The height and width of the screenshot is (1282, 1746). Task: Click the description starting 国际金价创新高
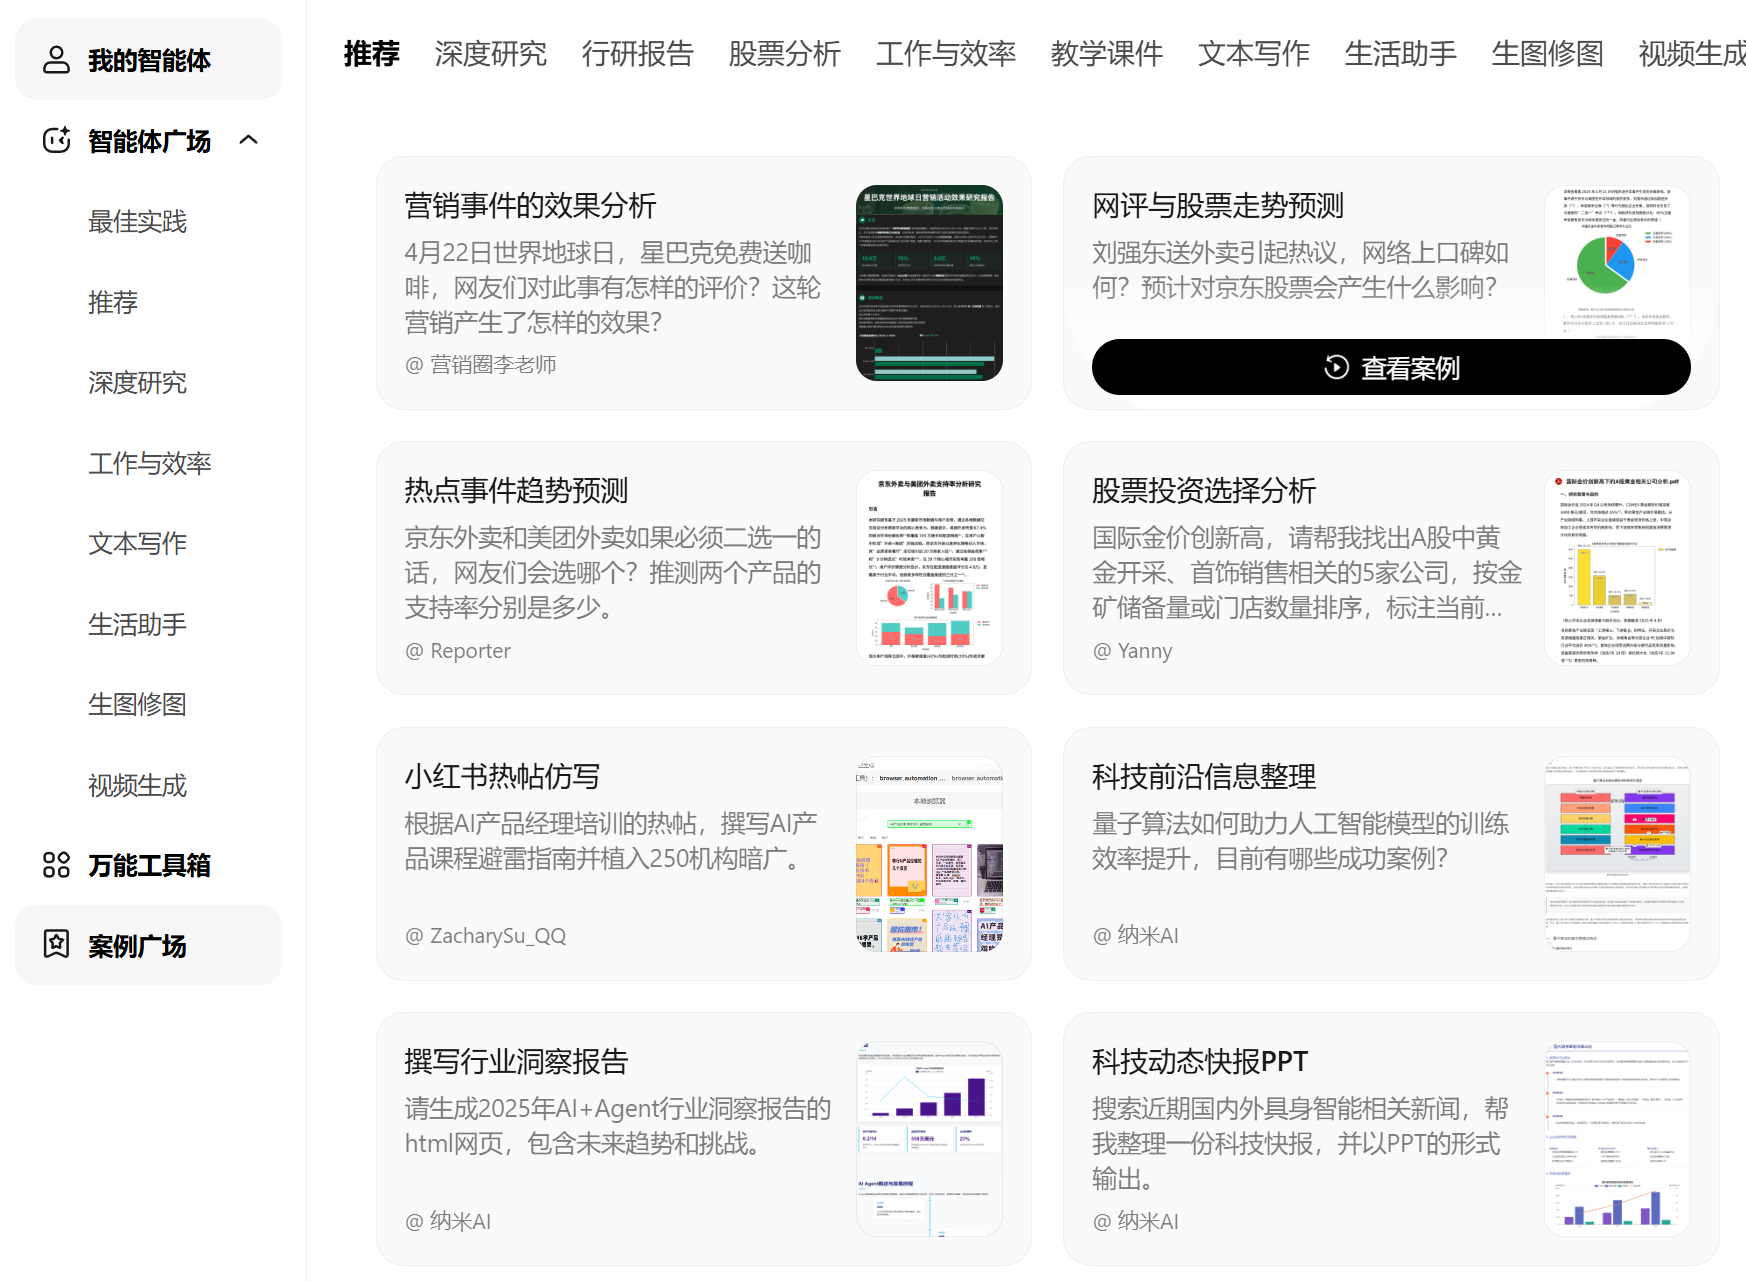coord(1307,572)
